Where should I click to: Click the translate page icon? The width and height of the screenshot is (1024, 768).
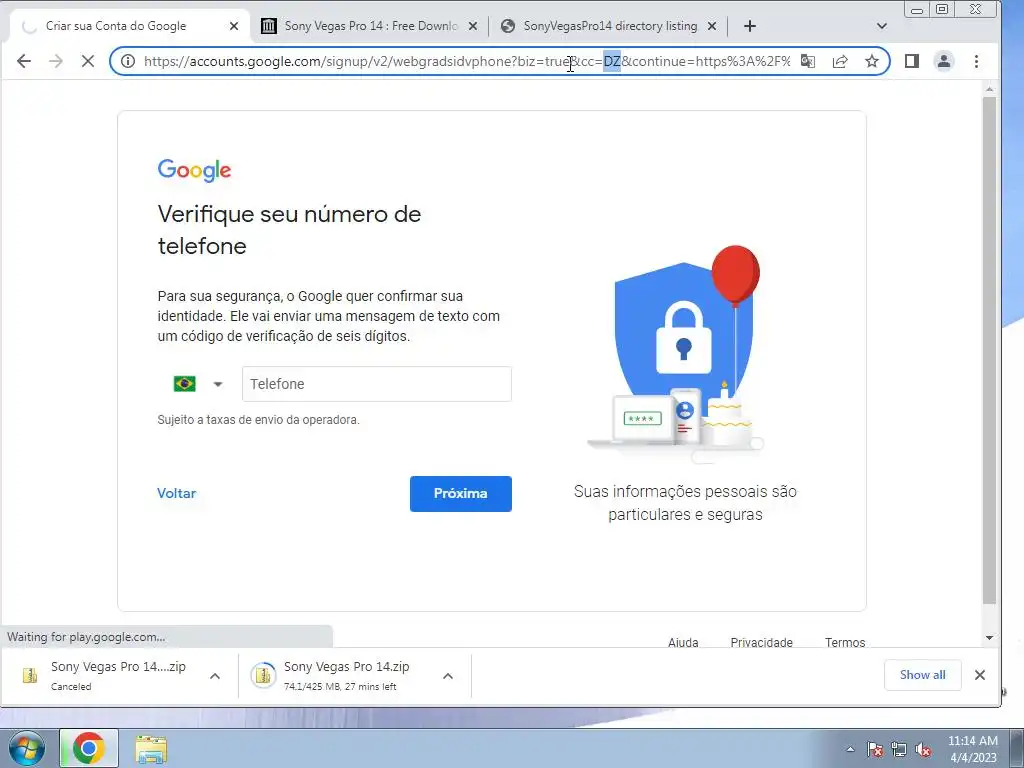808,61
